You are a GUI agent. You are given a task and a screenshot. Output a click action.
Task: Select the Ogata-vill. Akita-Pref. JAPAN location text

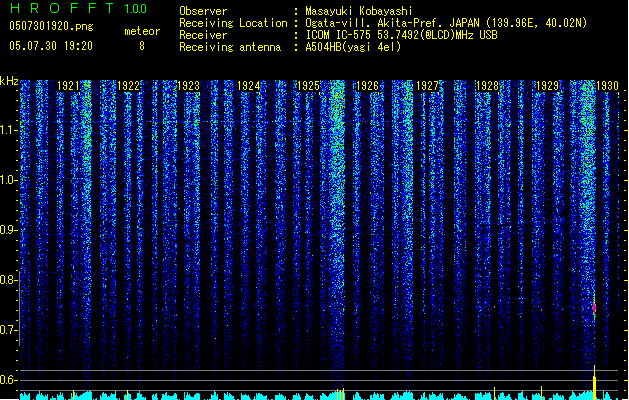pyautogui.click(x=446, y=23)
